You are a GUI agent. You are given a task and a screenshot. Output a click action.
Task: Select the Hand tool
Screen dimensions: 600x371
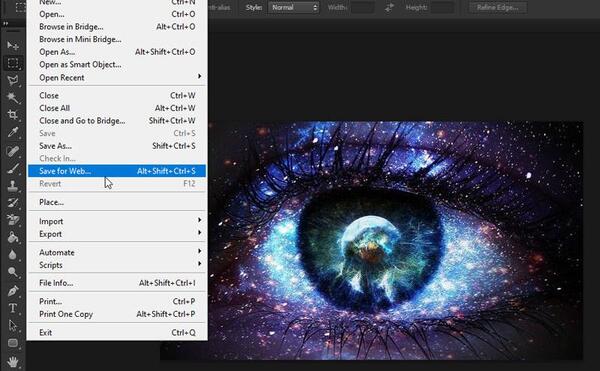click(x=13, y=361)
